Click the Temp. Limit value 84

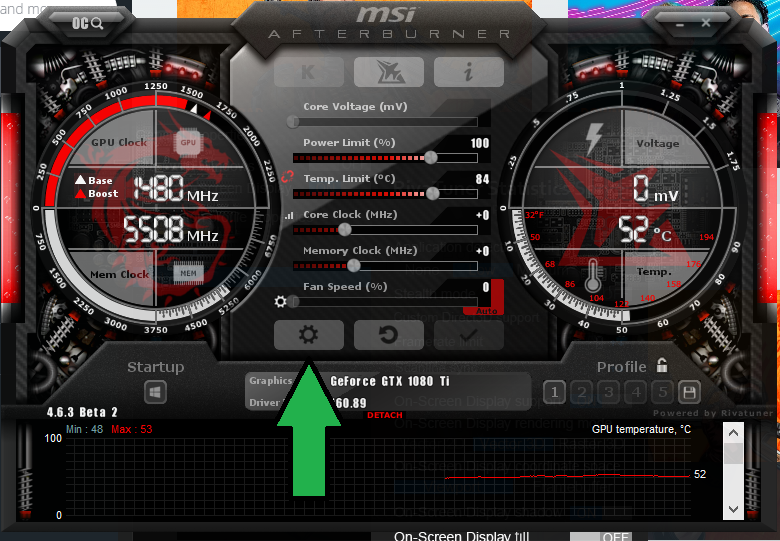click(482, 179)
